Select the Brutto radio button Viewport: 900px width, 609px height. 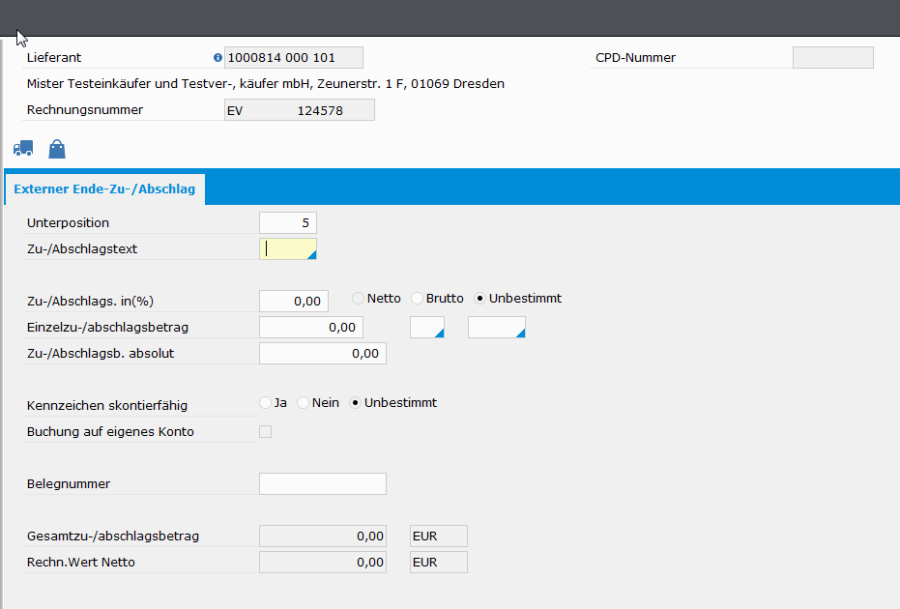point(417,298)
